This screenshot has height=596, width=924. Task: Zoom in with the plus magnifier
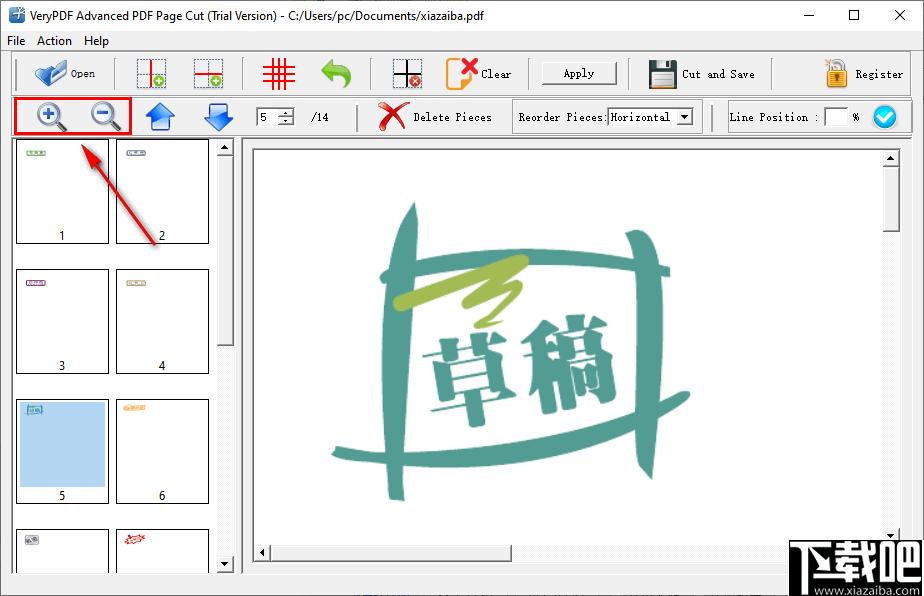click(x=51, y=117)
